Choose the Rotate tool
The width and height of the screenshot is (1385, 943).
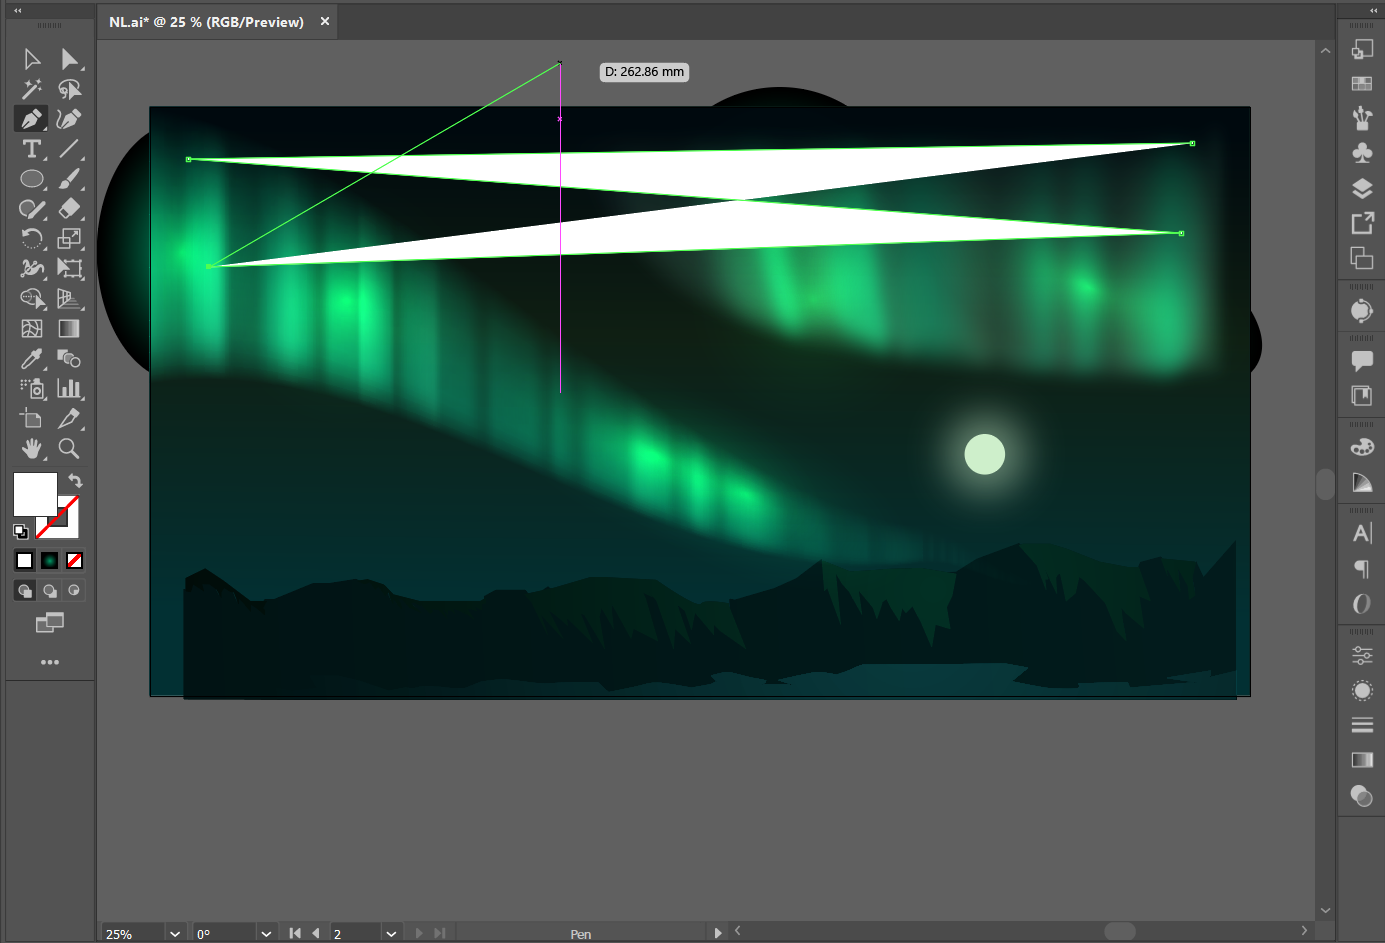pyautogui.click(x=32, y=239)
